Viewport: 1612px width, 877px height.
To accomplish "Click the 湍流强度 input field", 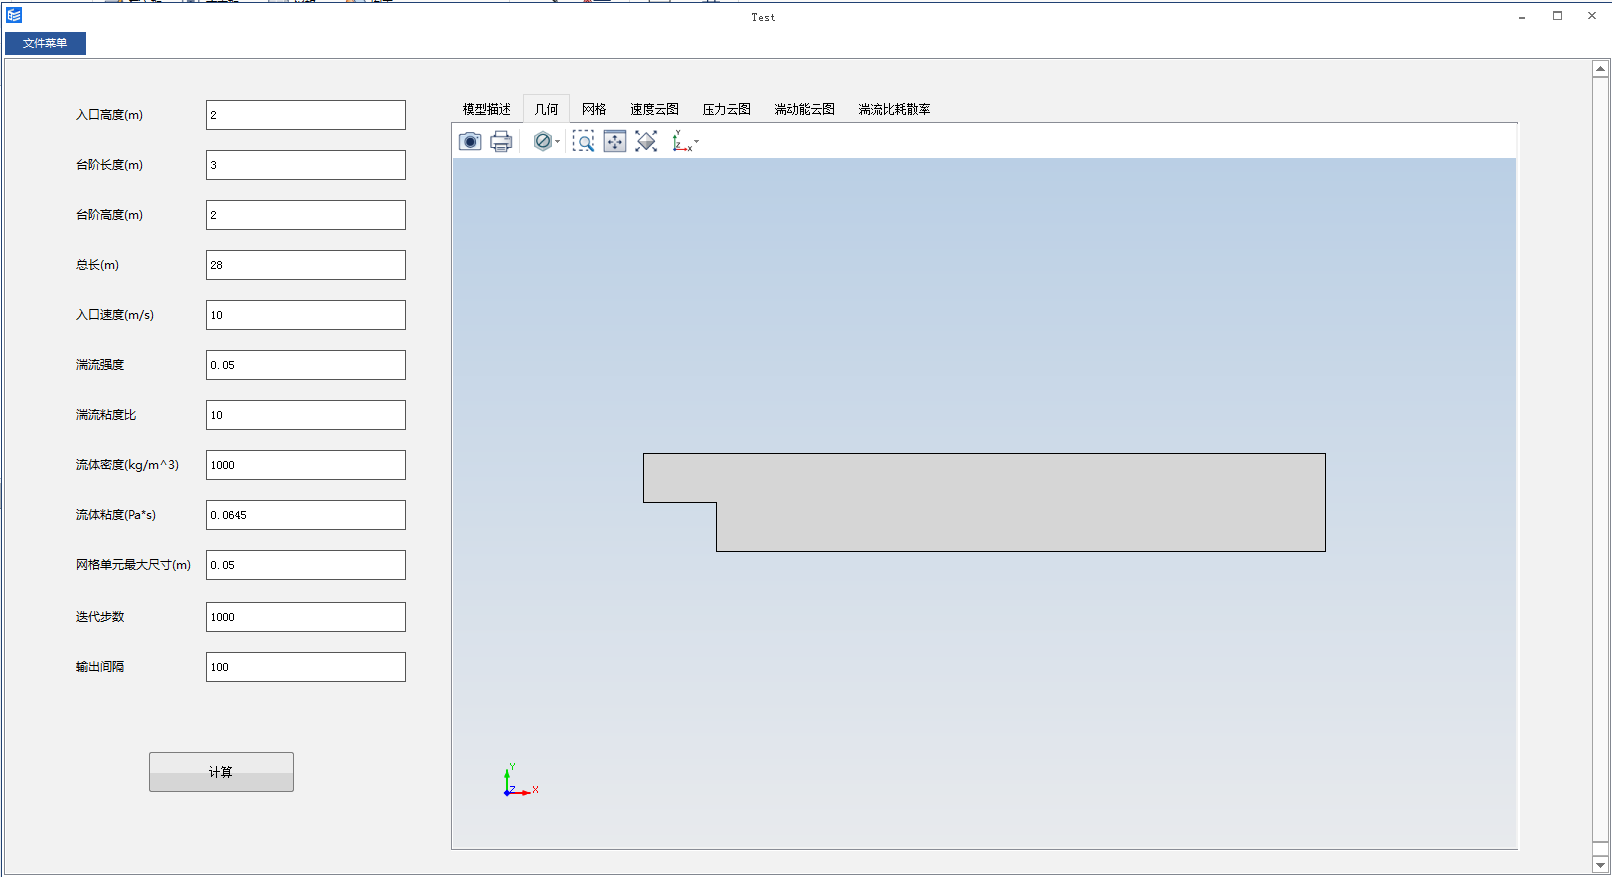I will [306, 365].
